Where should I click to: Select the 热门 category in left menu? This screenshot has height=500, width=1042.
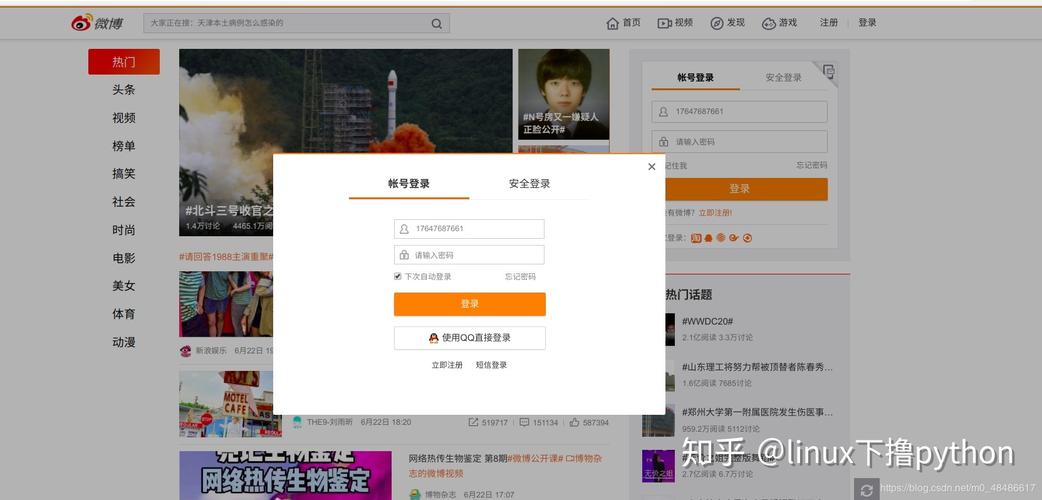click(x=124, y=62)
